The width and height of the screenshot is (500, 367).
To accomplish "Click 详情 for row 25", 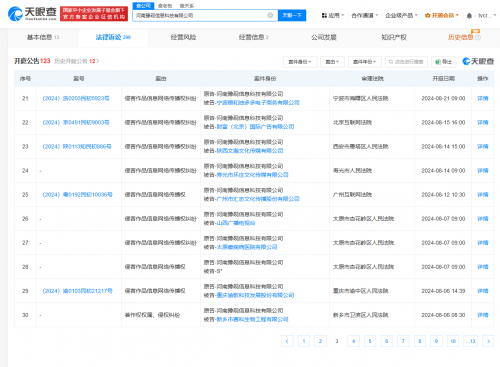I will [x=483, y=194].
